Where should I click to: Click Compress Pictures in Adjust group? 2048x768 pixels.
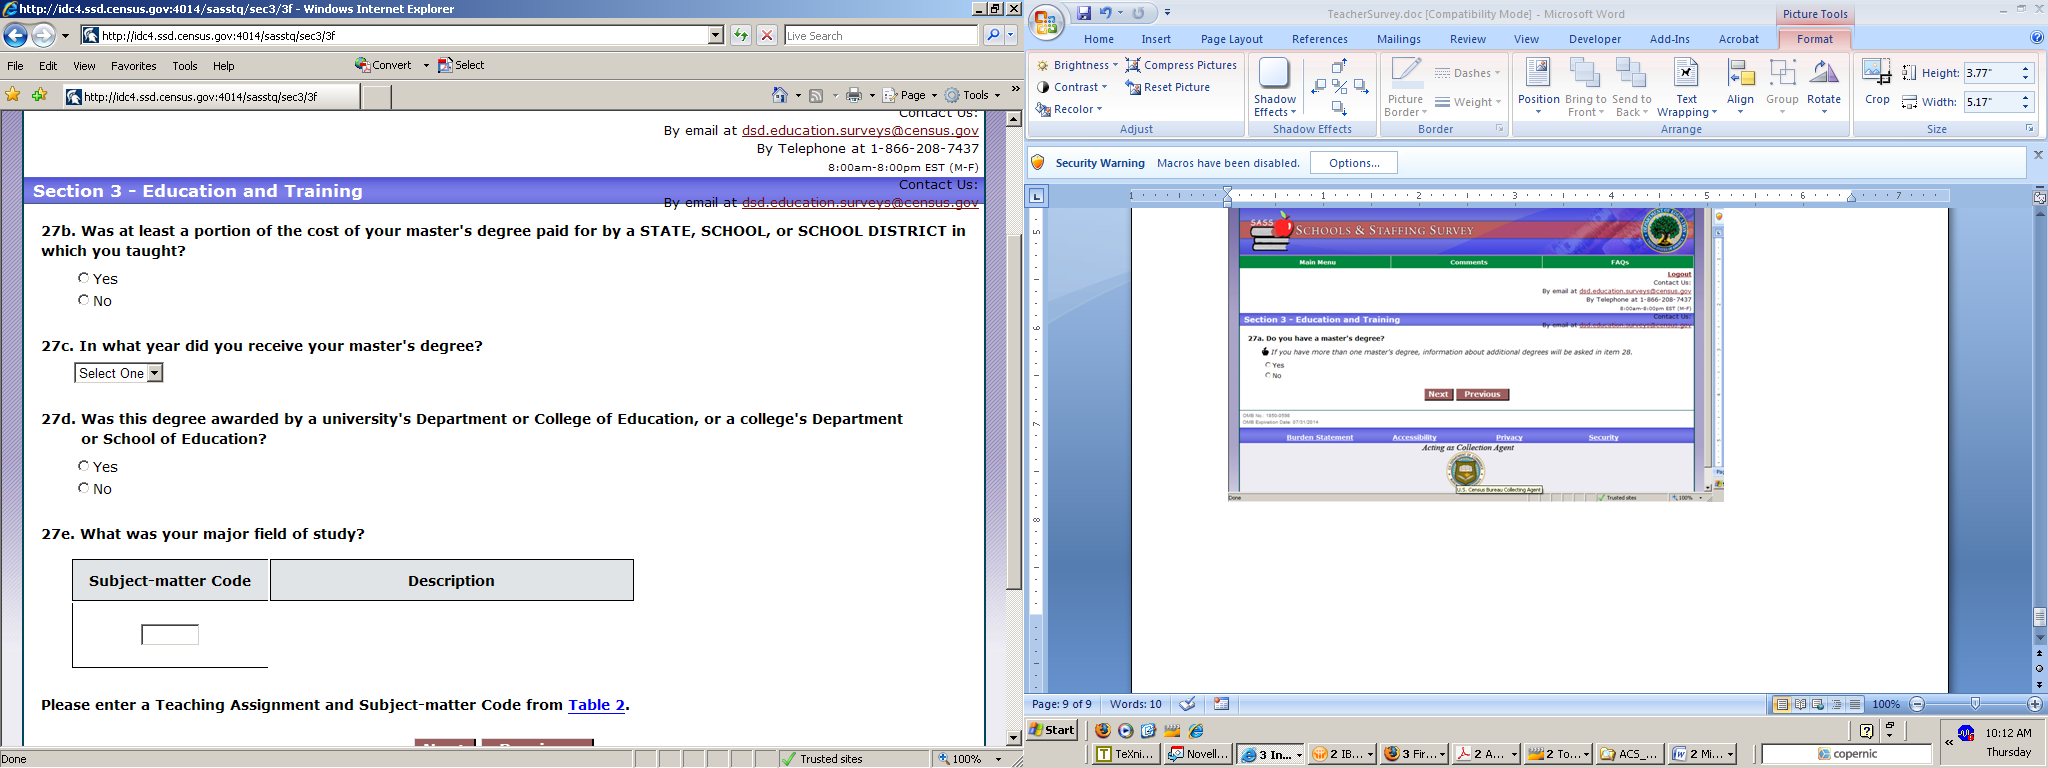(1181, 65)
